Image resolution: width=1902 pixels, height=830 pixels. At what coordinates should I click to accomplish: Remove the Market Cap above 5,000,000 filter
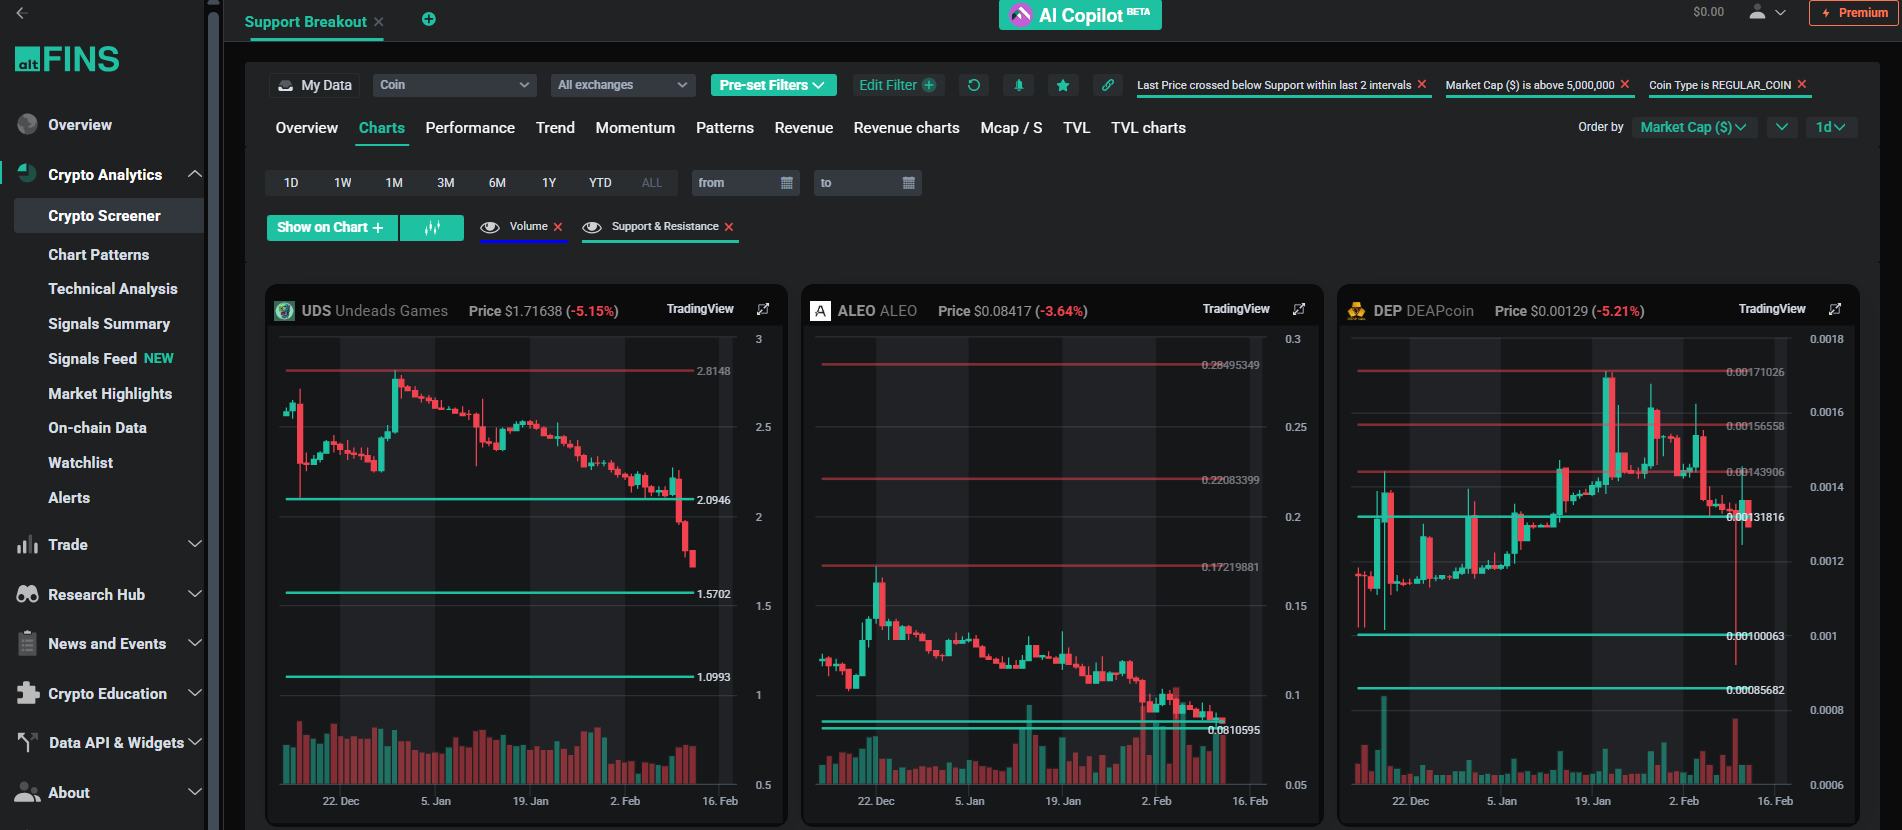click(x=1625, y=84)
